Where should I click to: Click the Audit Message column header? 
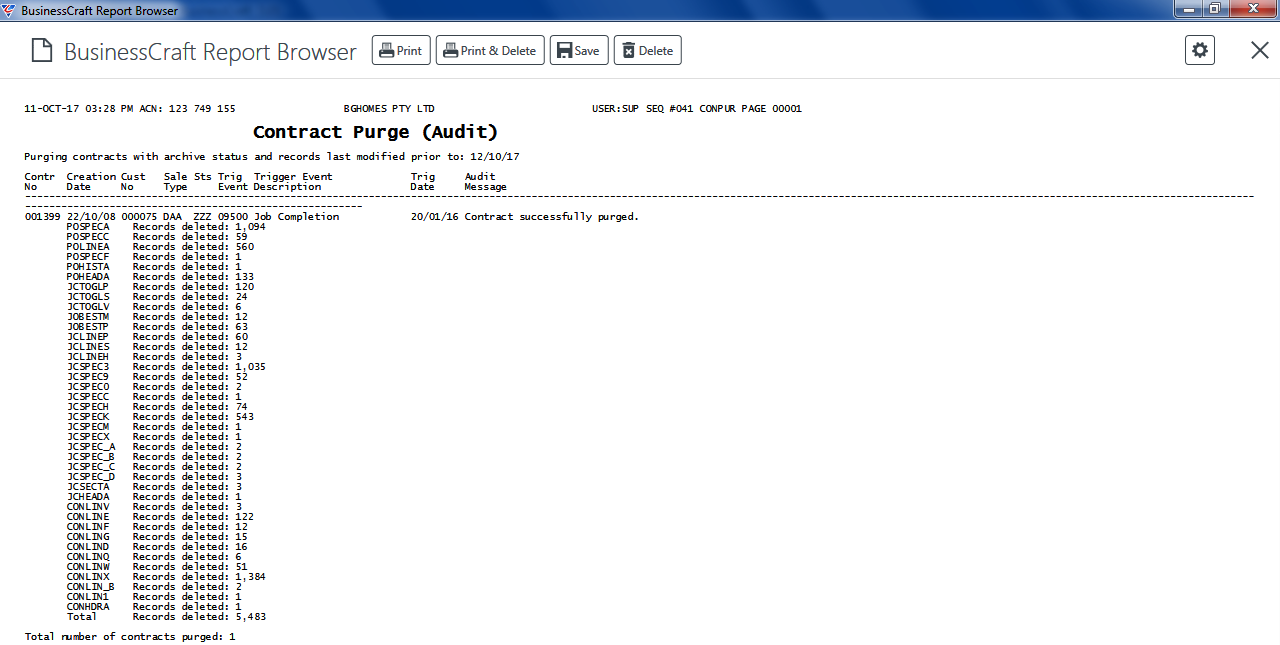coord(486,182)
